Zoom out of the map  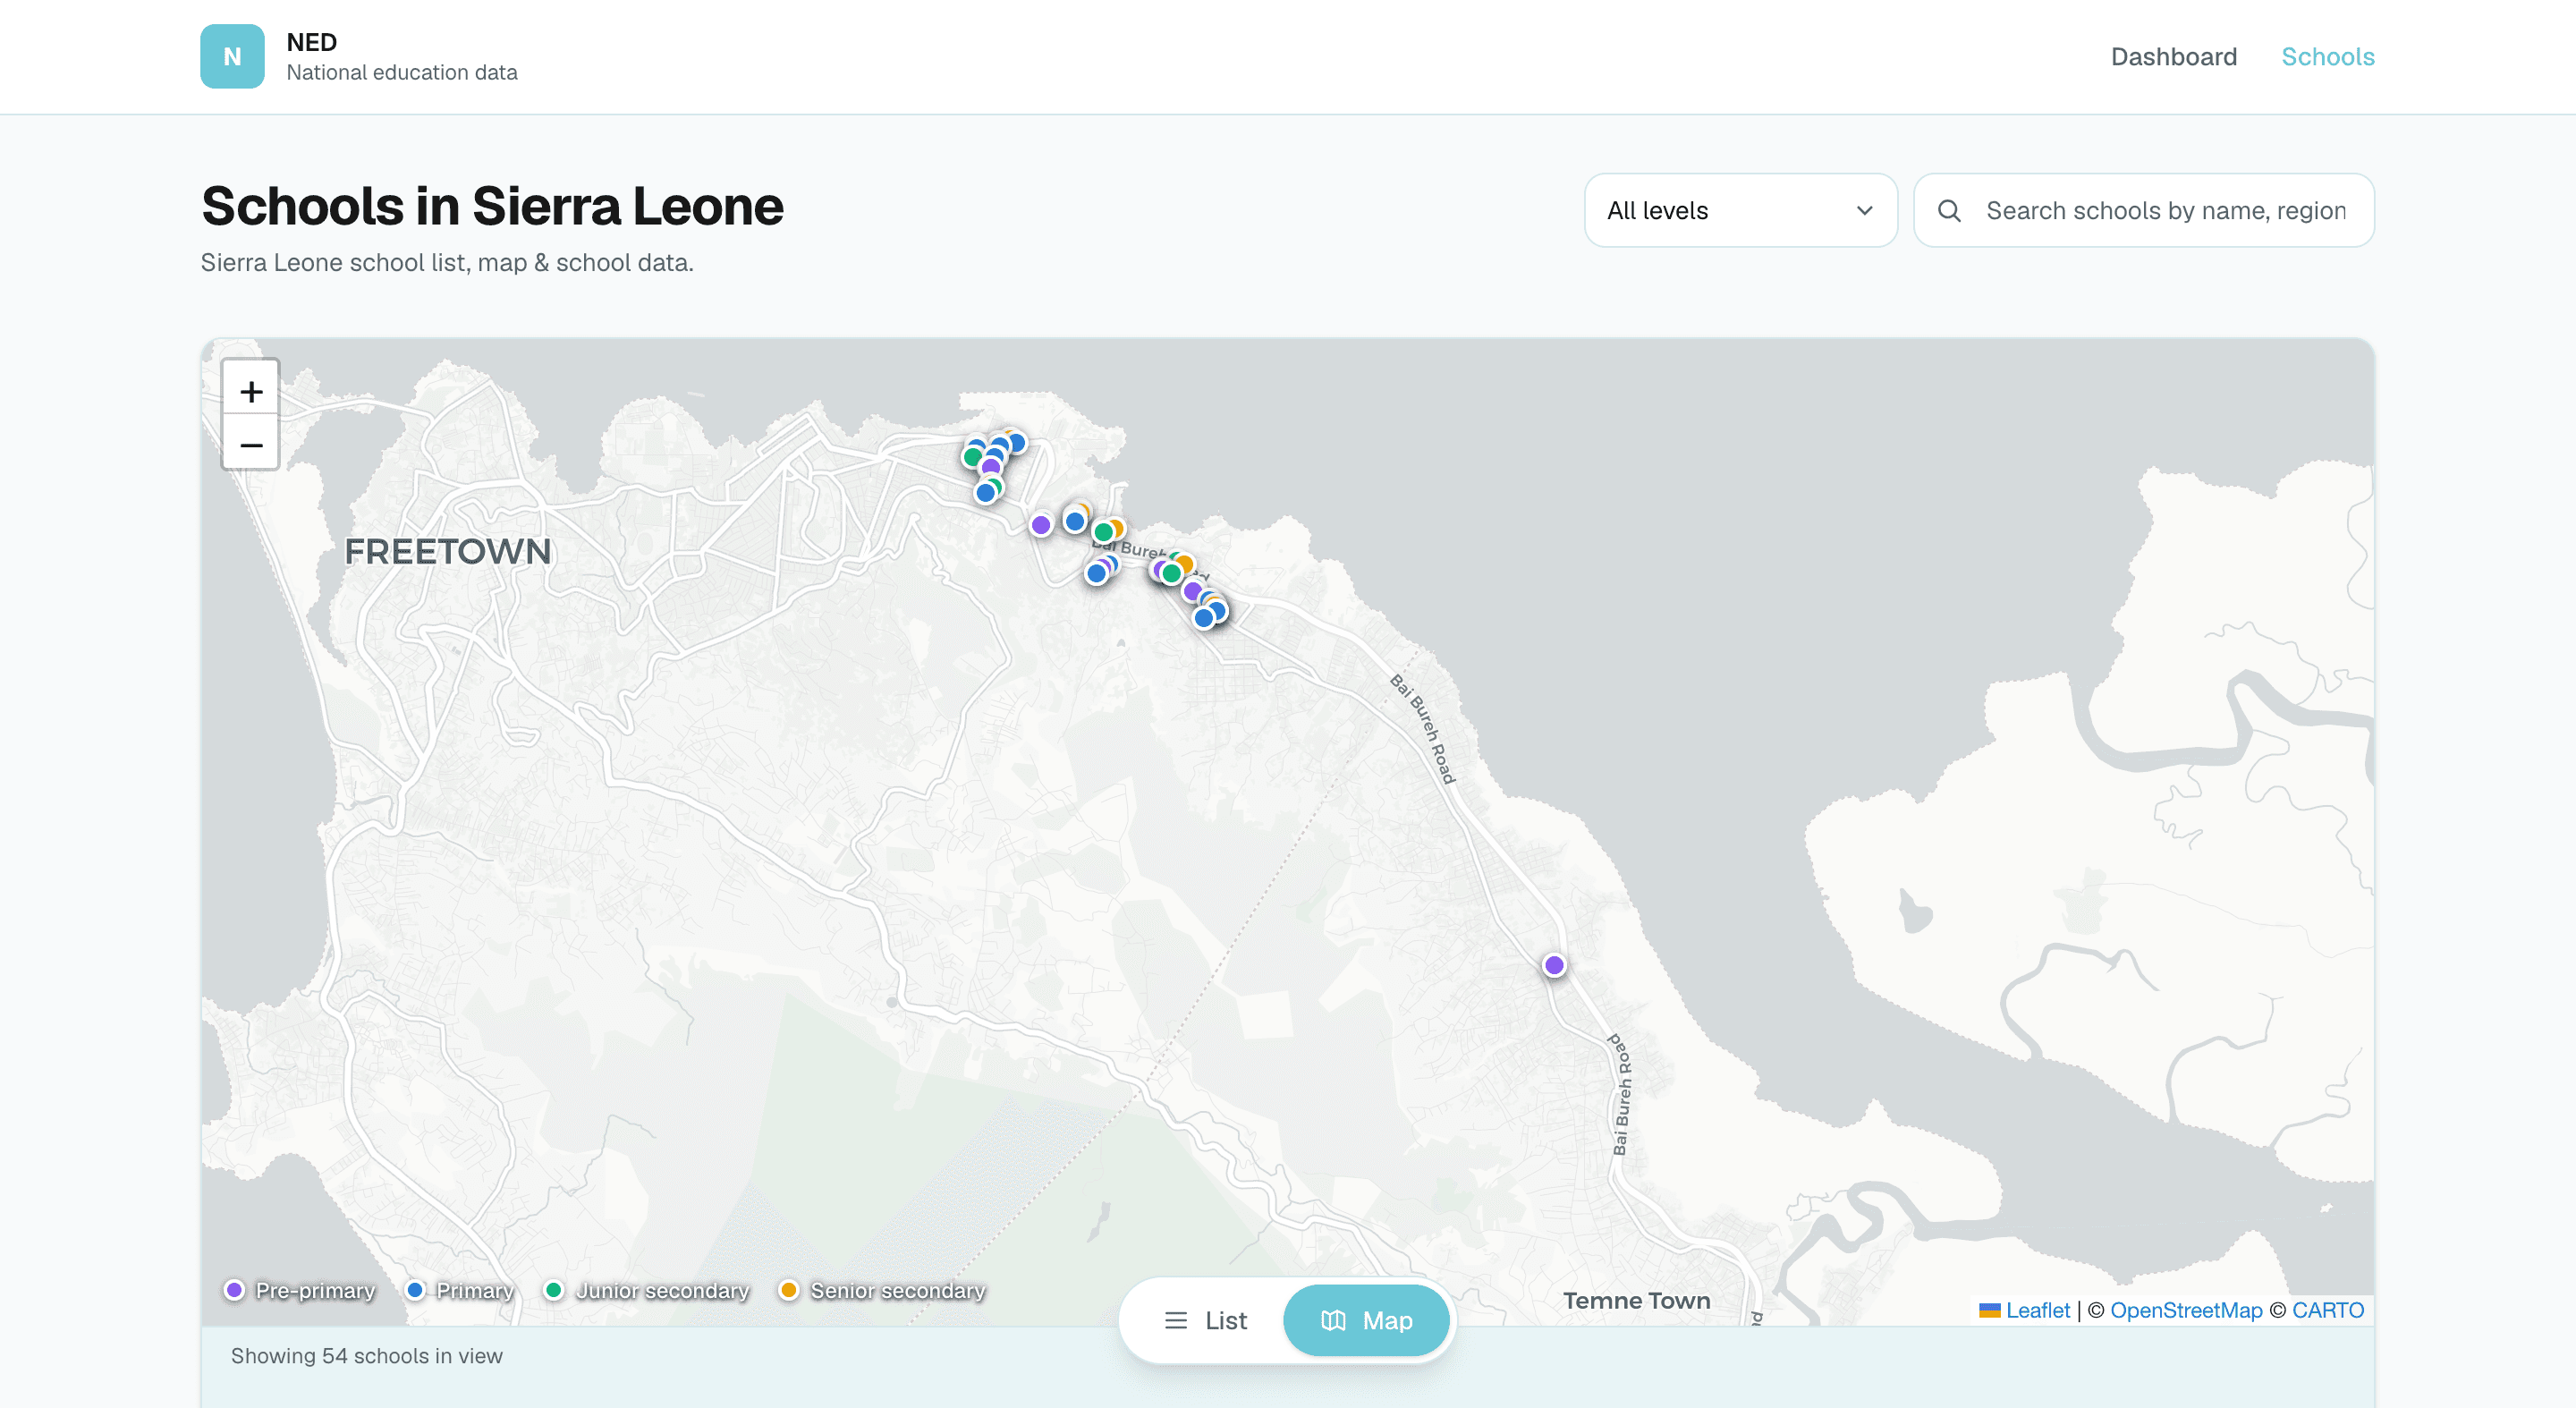pyautogui.click(x=251, y=444)
